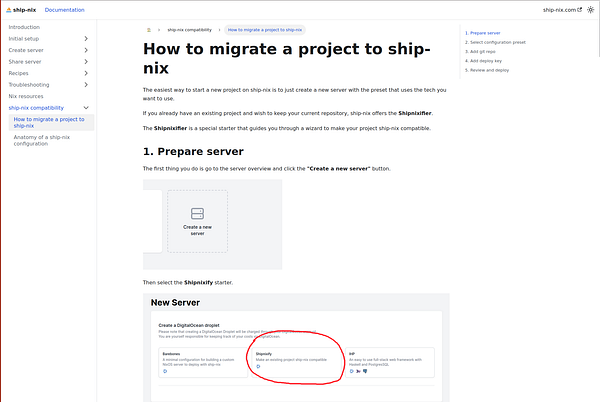The width and height of the screenshot is (600, 402).
Task: Expand the Initial setup section chevron
Action: (x=86, y=39)
